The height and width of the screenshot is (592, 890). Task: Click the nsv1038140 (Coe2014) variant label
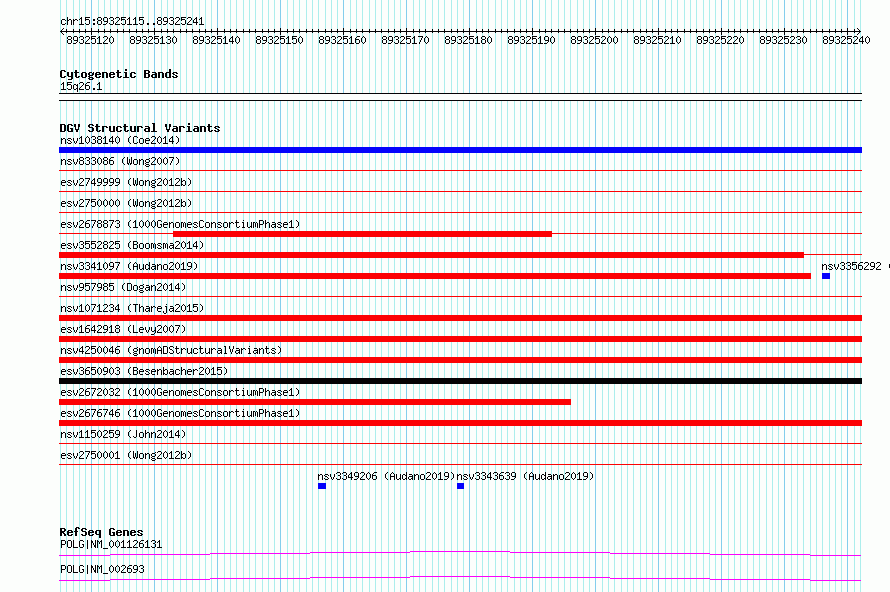[x=120, y=140]
